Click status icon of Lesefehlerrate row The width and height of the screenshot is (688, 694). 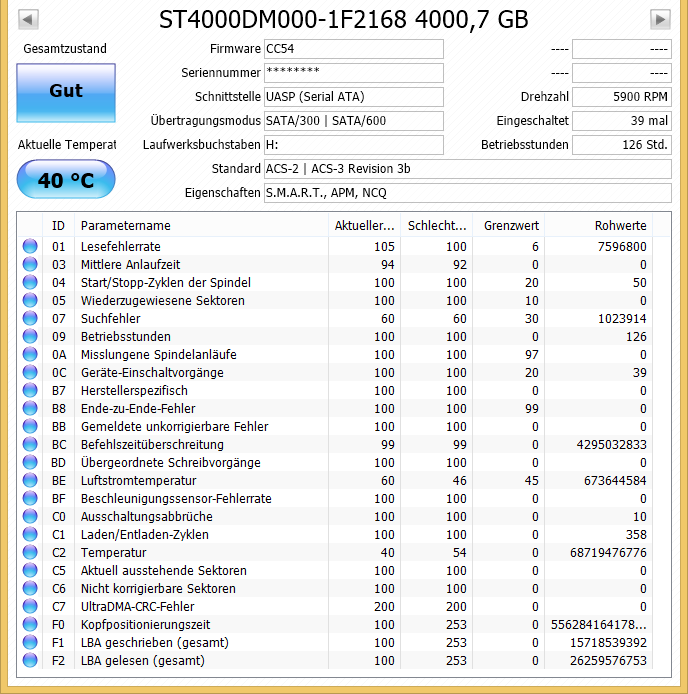(30, 246)
